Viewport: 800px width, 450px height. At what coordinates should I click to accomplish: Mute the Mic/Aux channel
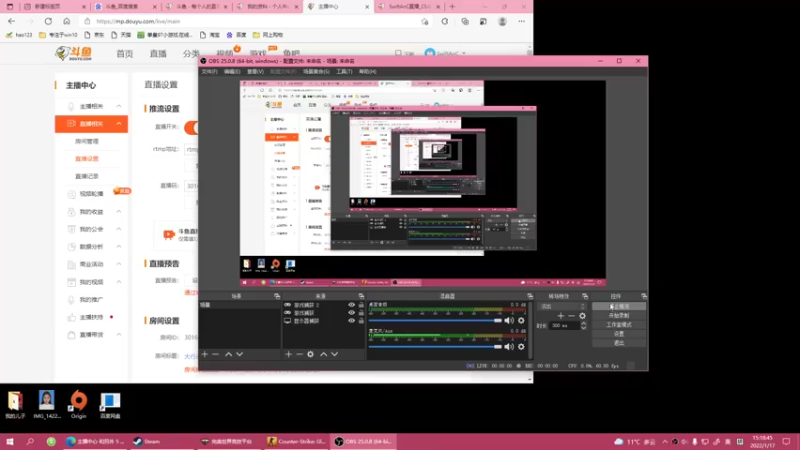point(509,346)
